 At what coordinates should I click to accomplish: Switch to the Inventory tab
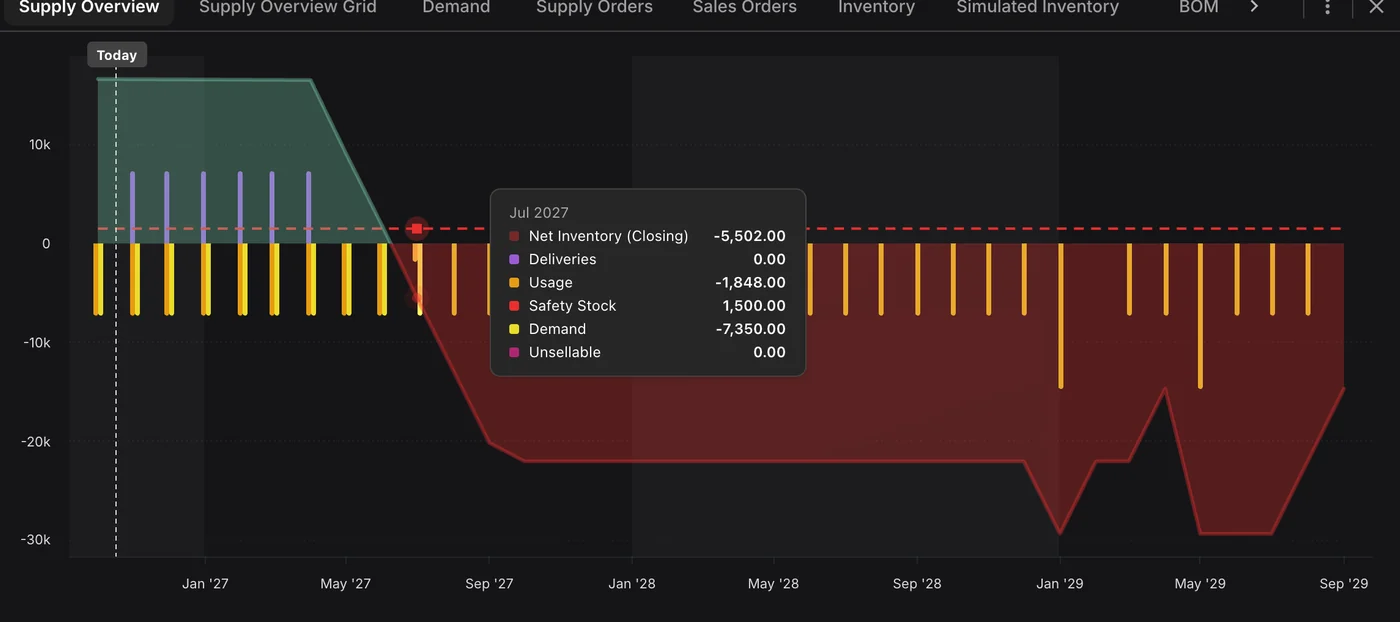(876, 8)
